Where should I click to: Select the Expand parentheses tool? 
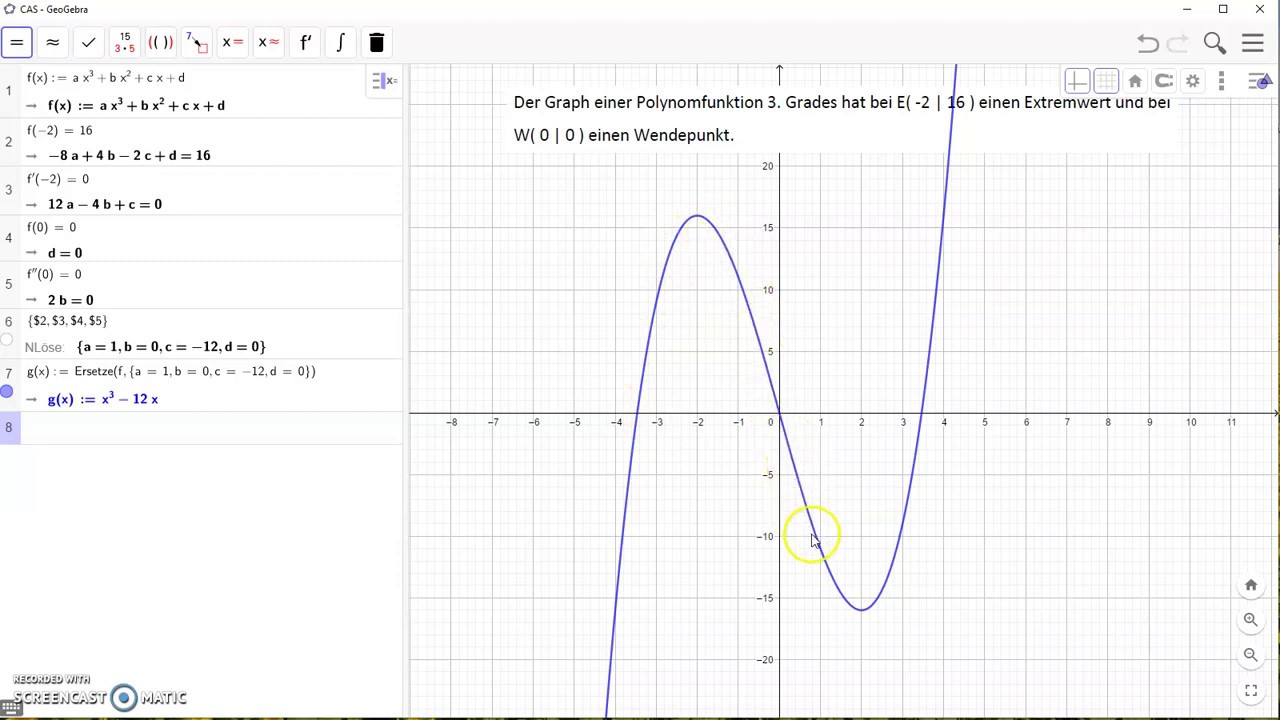click(x=160, y=43)
